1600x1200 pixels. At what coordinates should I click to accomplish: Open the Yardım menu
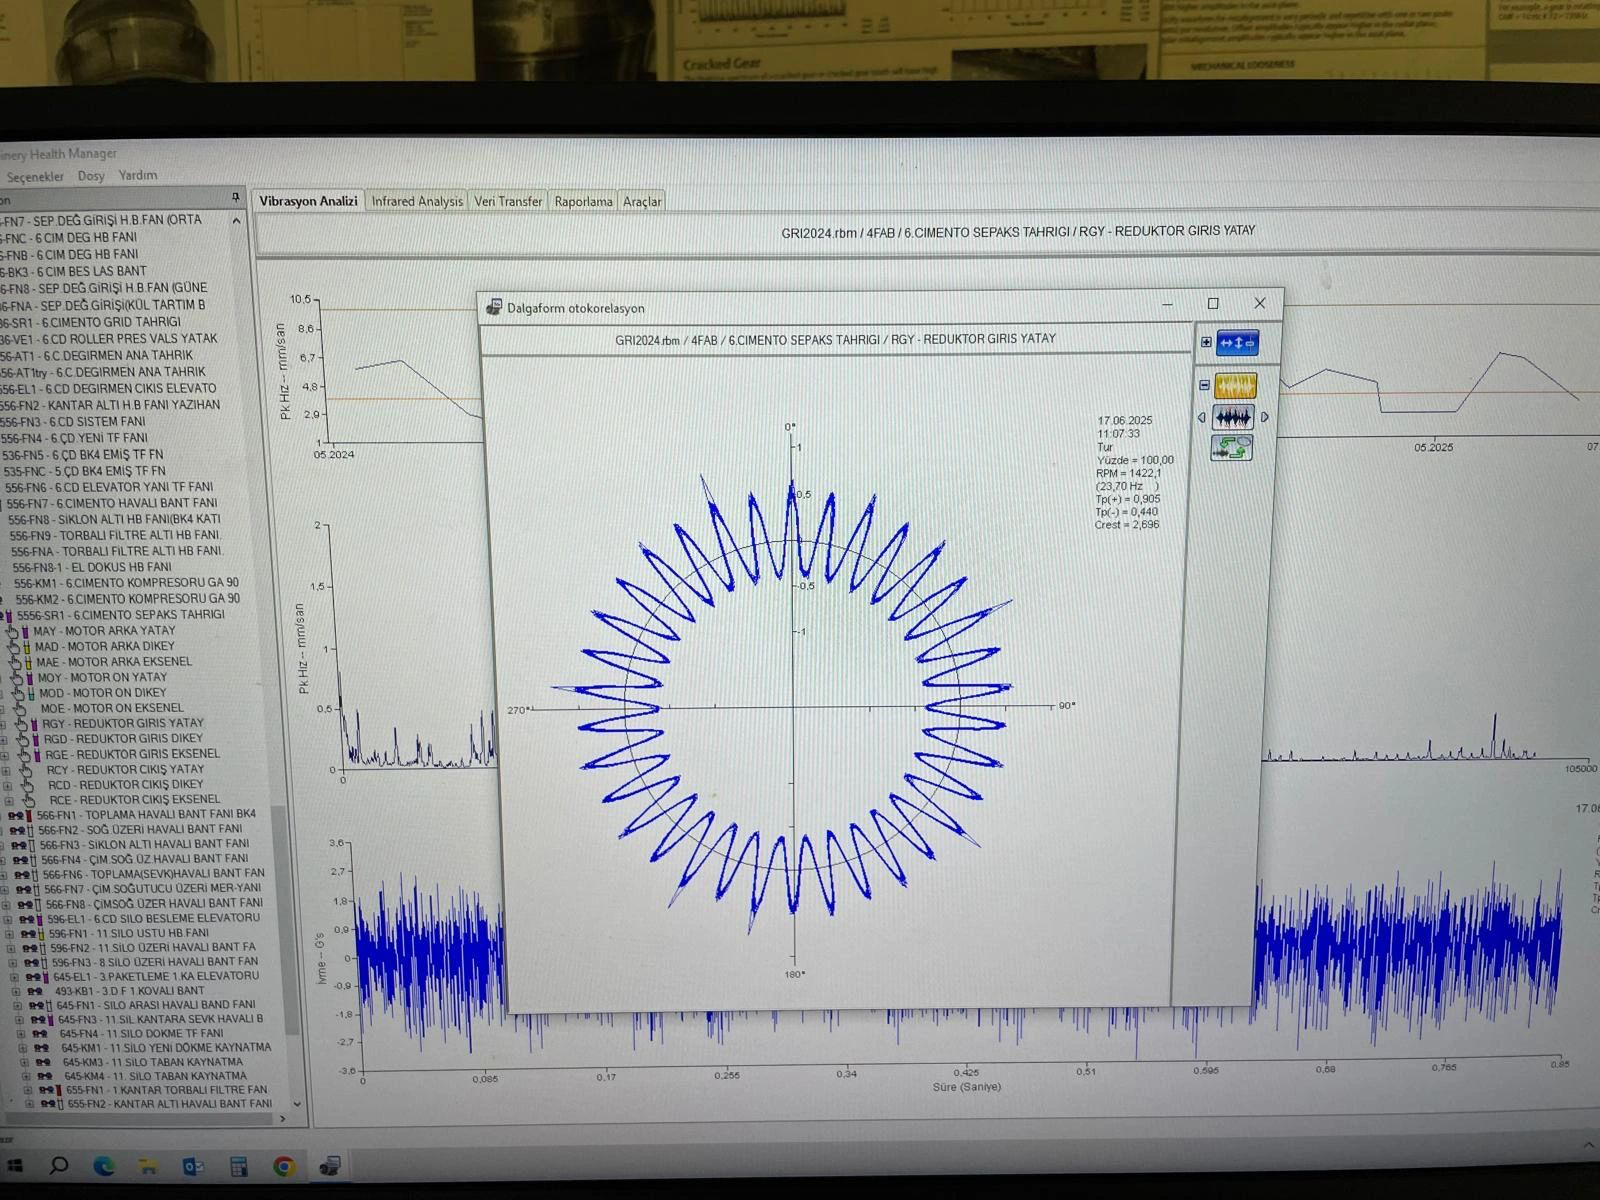pyautogui.click(x=138, y=175)
